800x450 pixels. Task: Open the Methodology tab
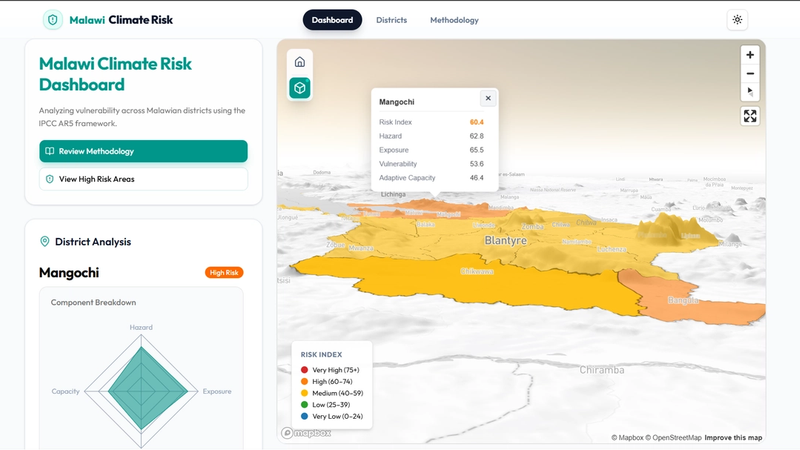[454, 20]
